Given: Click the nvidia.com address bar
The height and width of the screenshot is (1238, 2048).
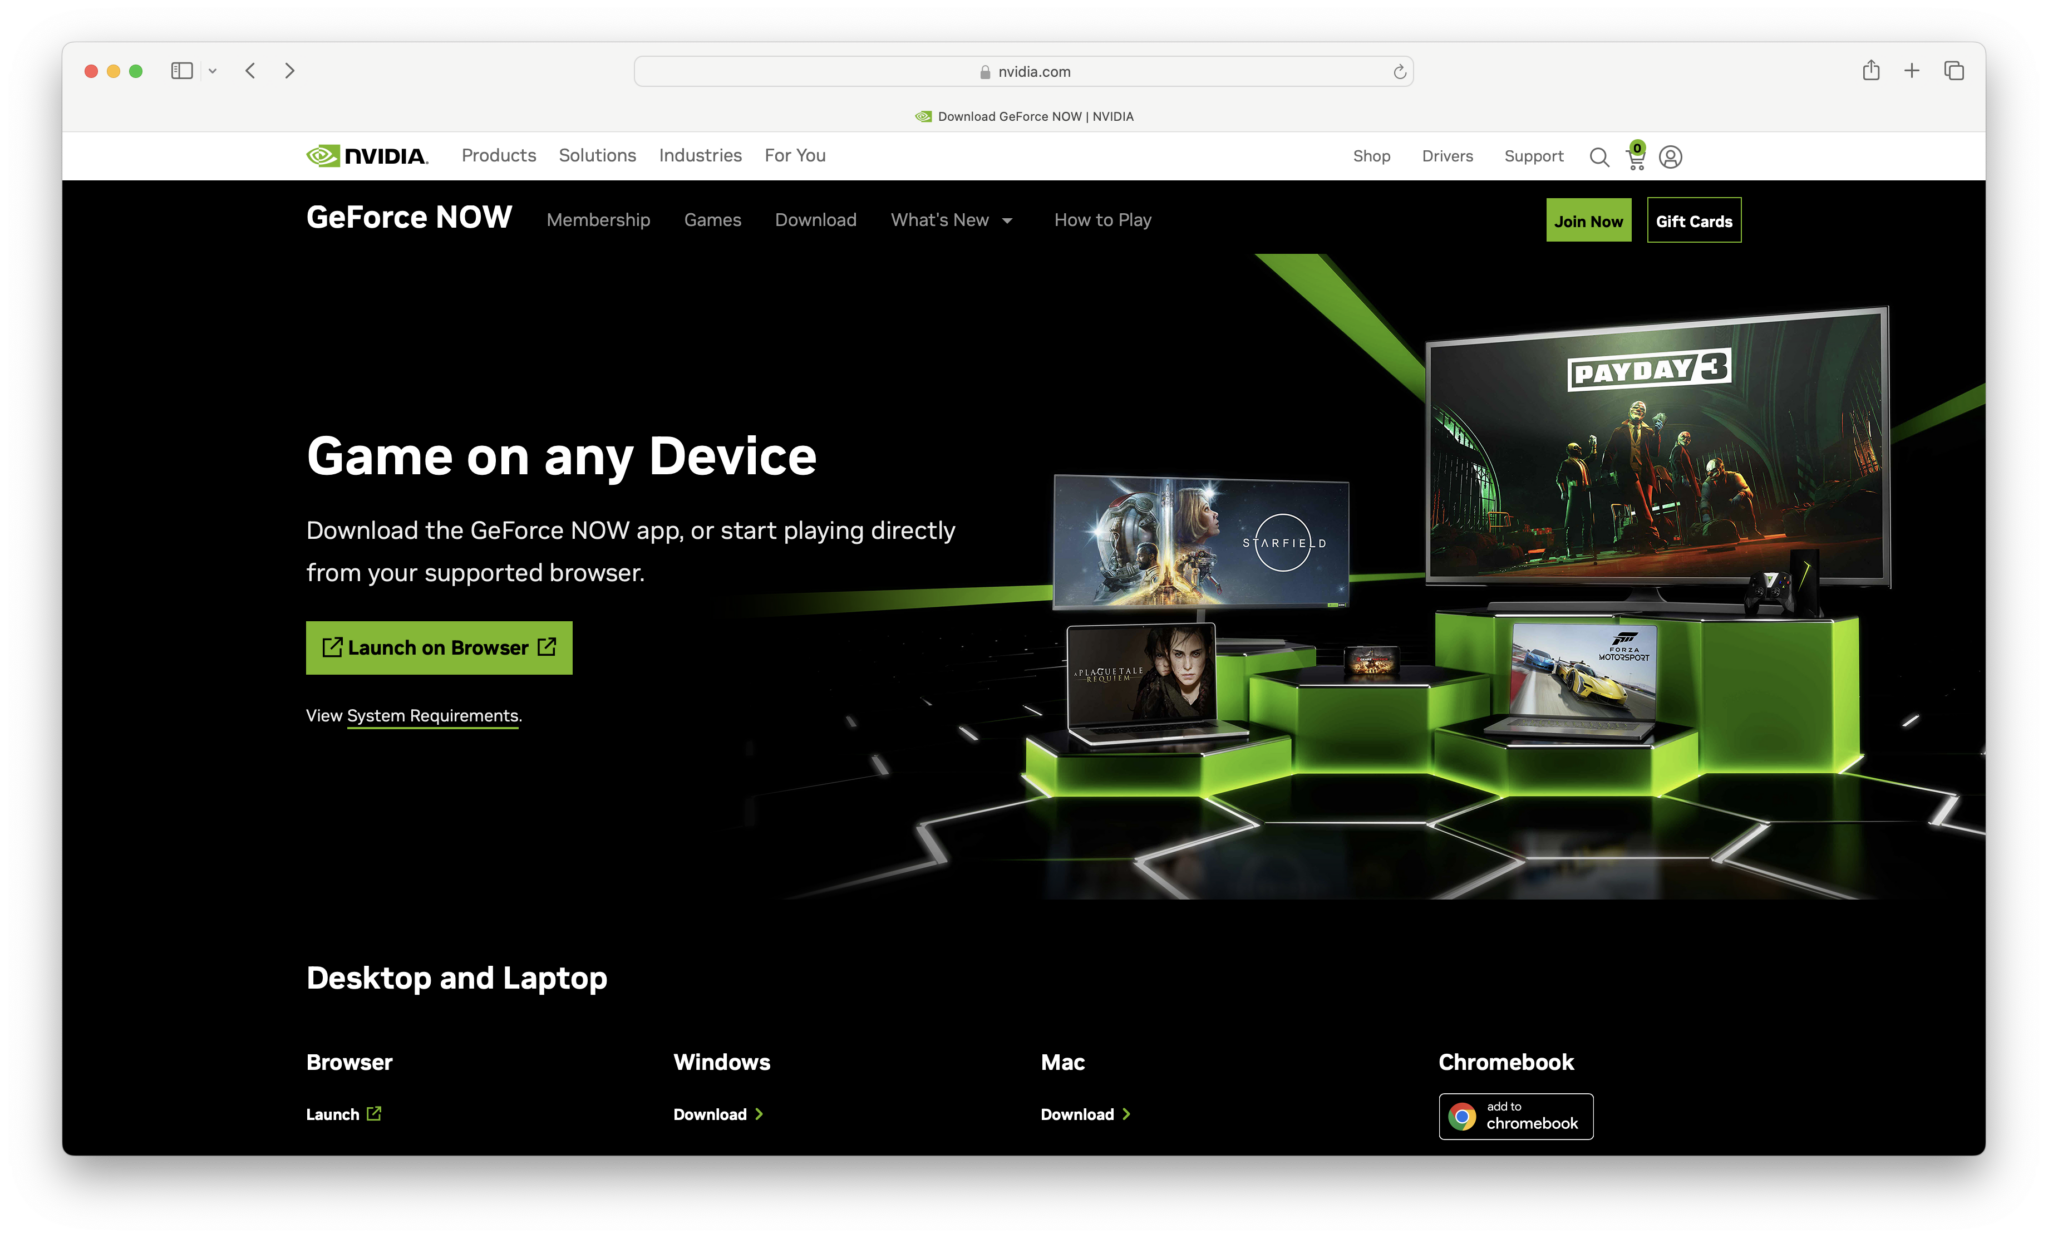Looking at the screenshot, I should click(x=1023, y=72).
